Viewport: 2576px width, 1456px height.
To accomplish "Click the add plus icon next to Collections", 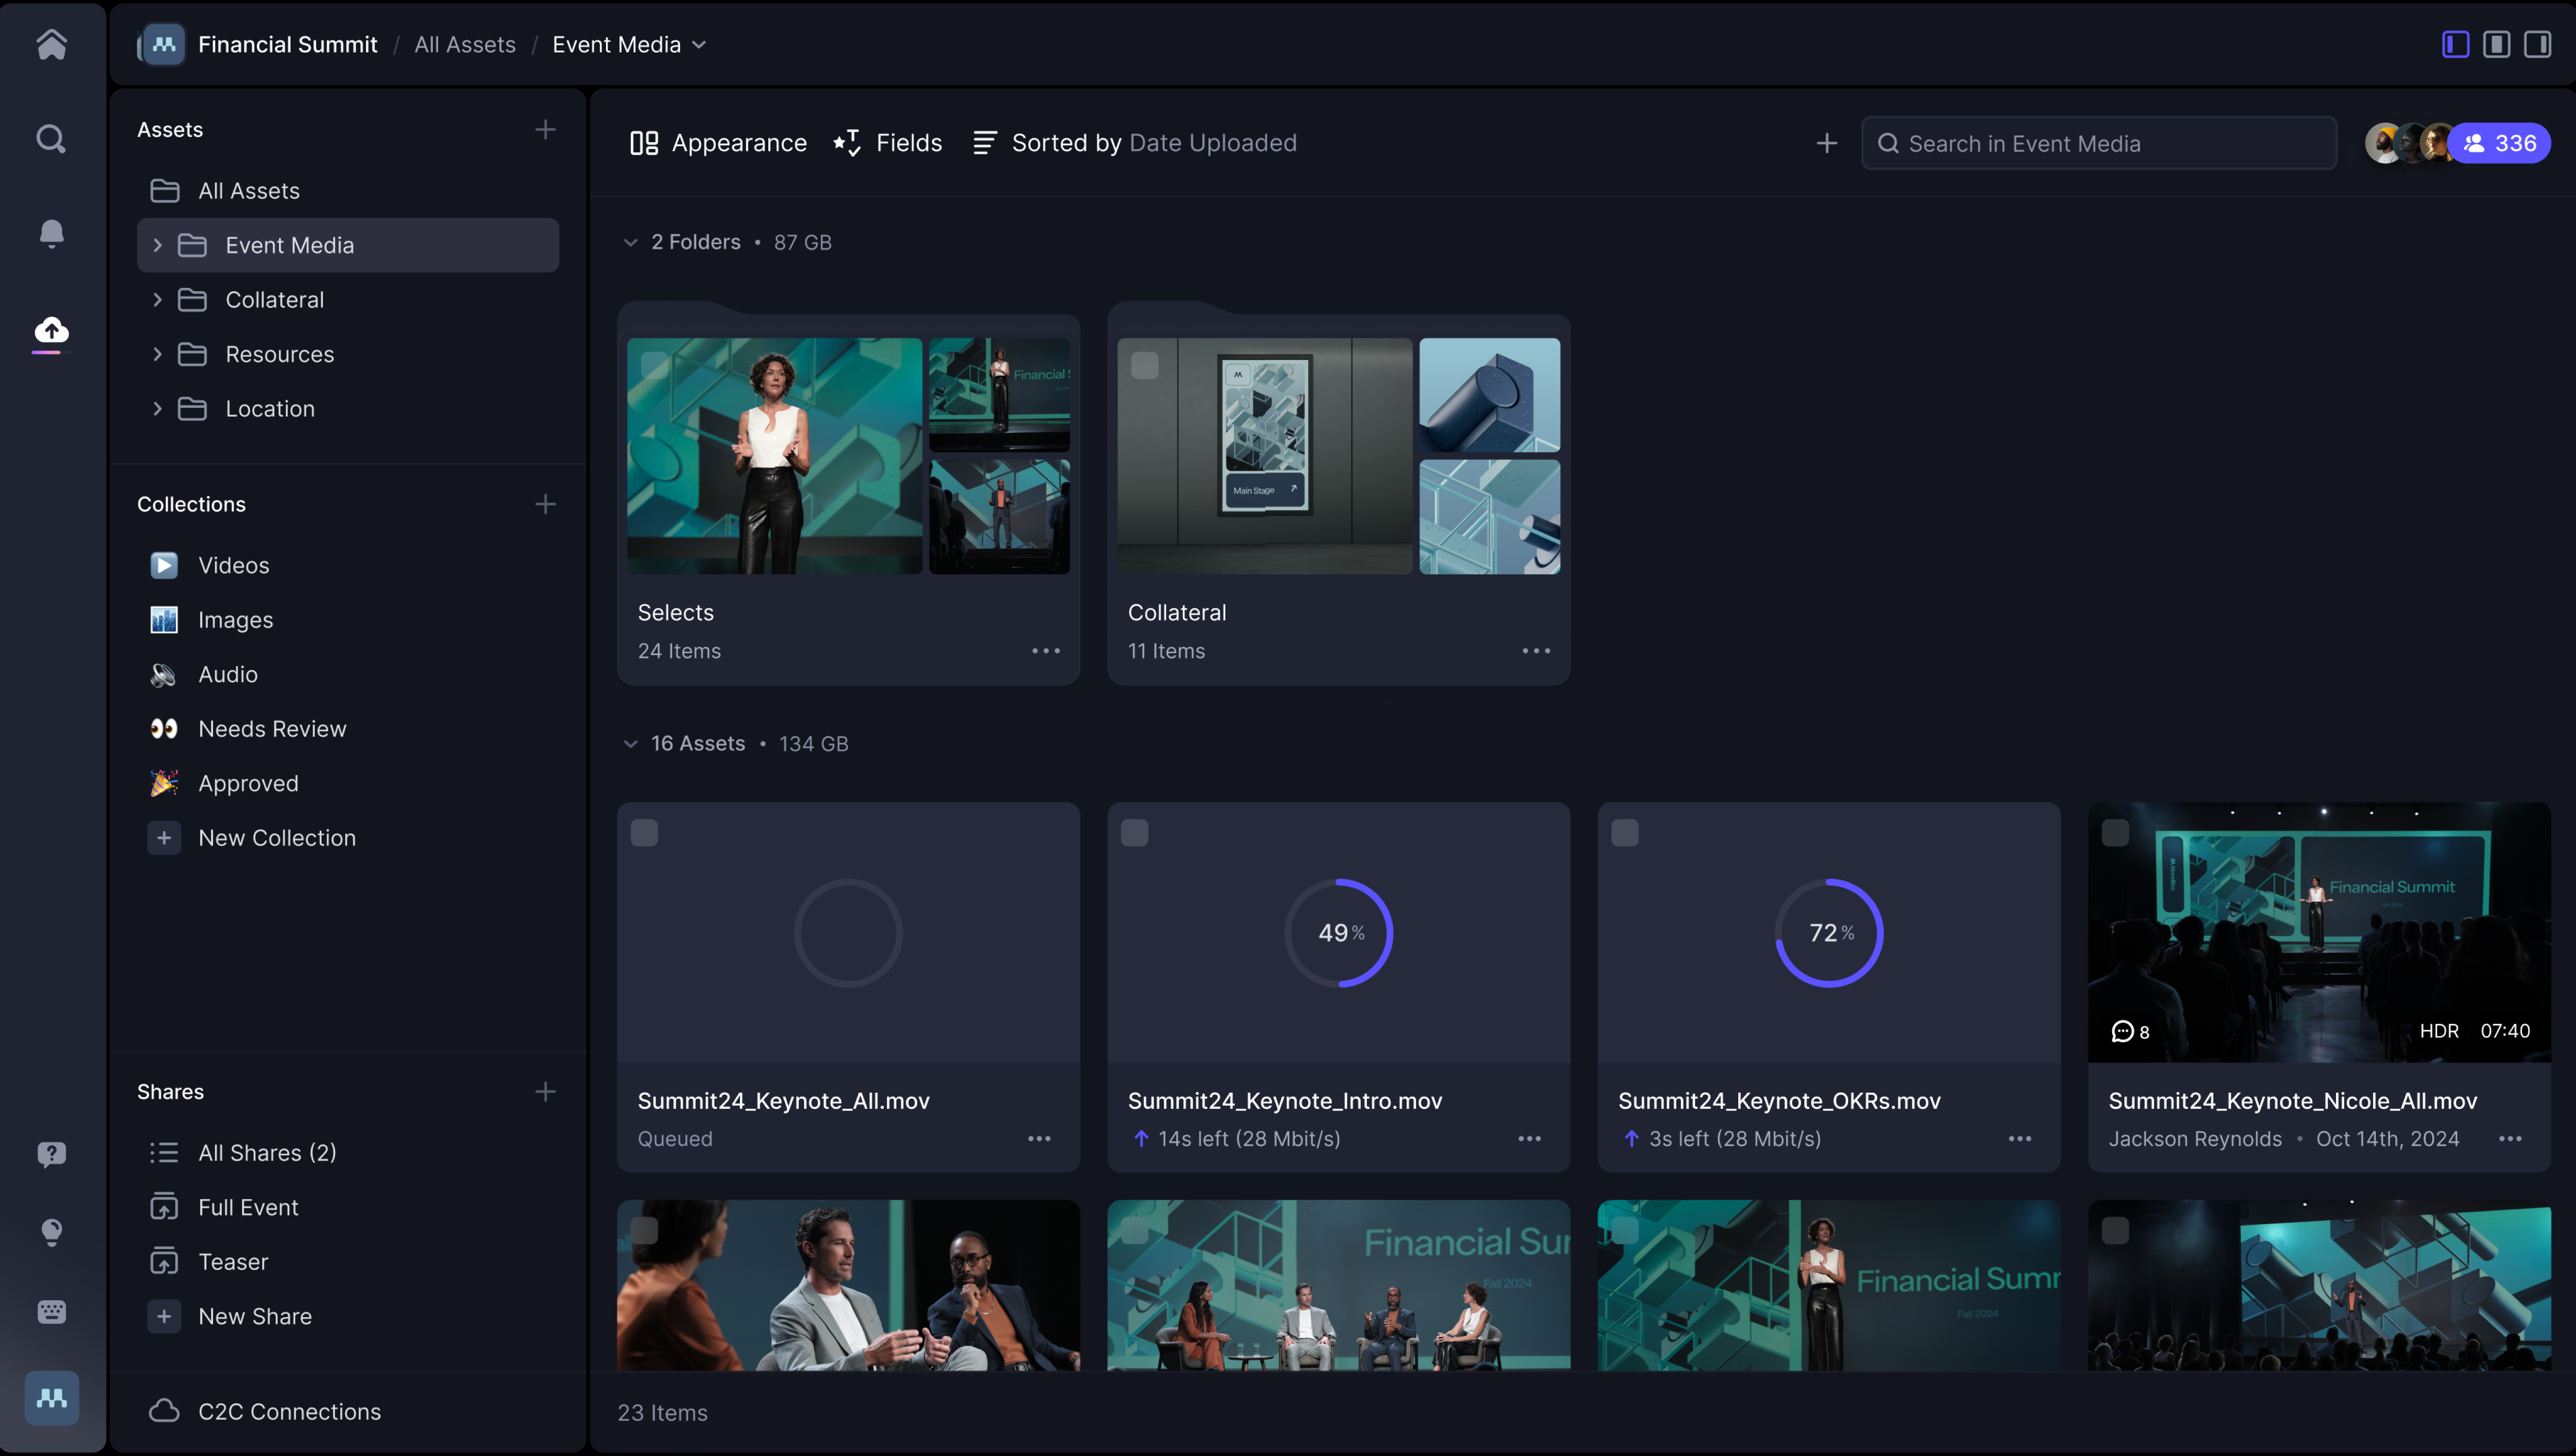I will tap(545, 504).
